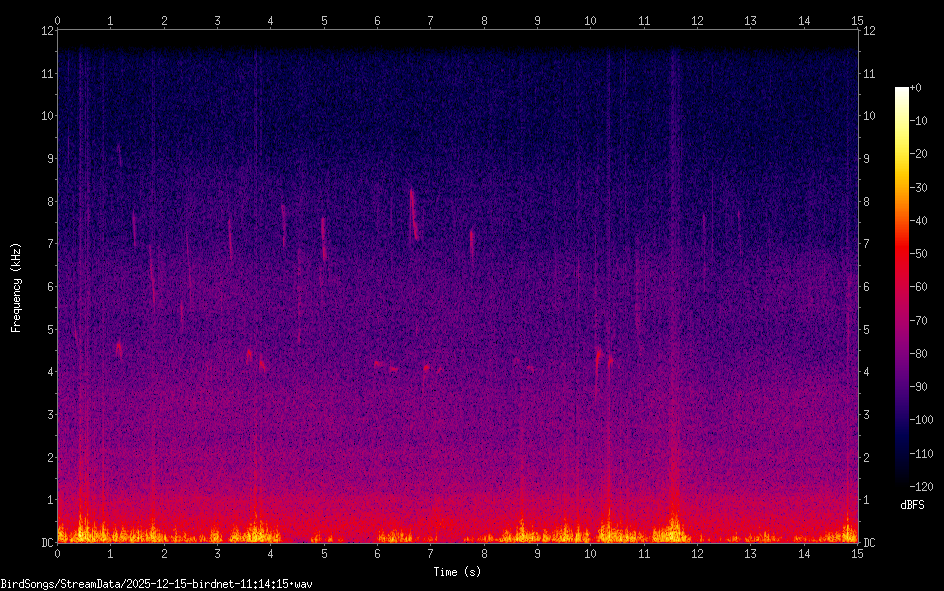The height and width of the screenshot is (591, 944).
Task: Select the 'Frequency (kHz)' axis label
Action: [x=16, y=287]
